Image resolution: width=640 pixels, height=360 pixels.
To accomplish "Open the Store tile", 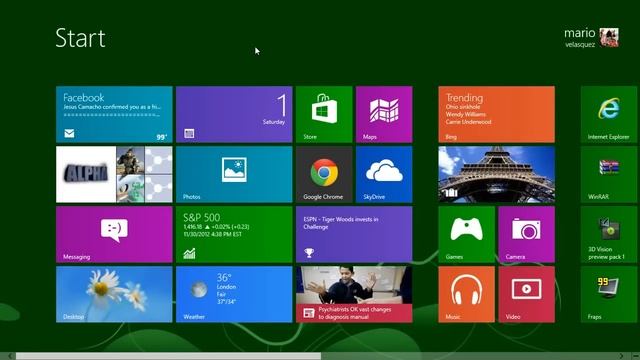I will click(x=324, y=114).
